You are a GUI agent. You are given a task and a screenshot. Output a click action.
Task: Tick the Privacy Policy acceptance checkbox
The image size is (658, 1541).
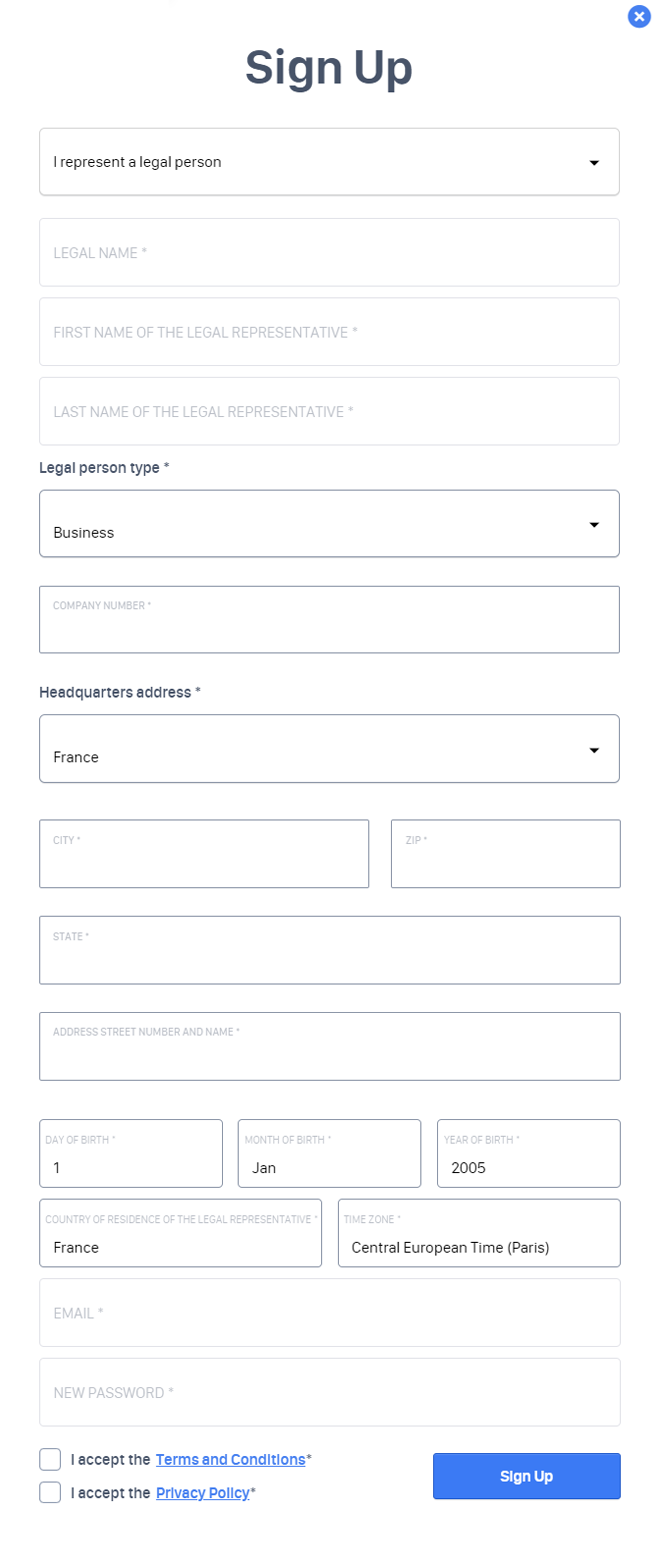click(x=50, y=1492)
